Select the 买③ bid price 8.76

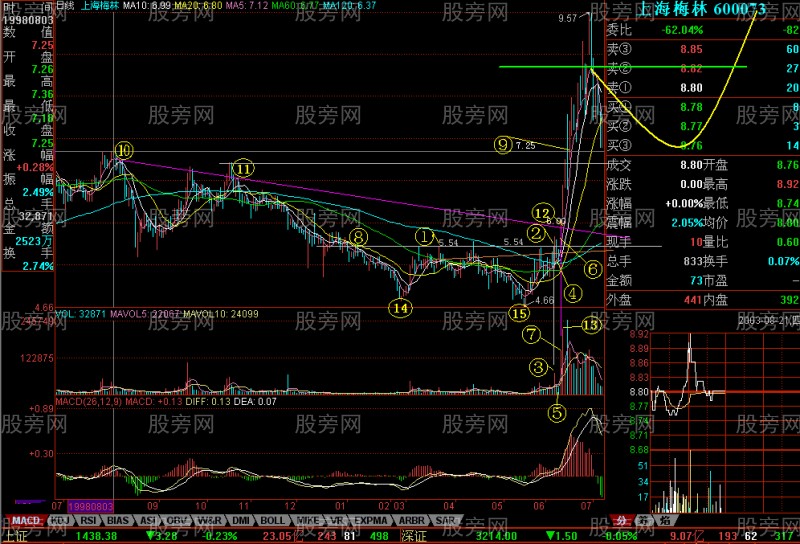(691, 145)
